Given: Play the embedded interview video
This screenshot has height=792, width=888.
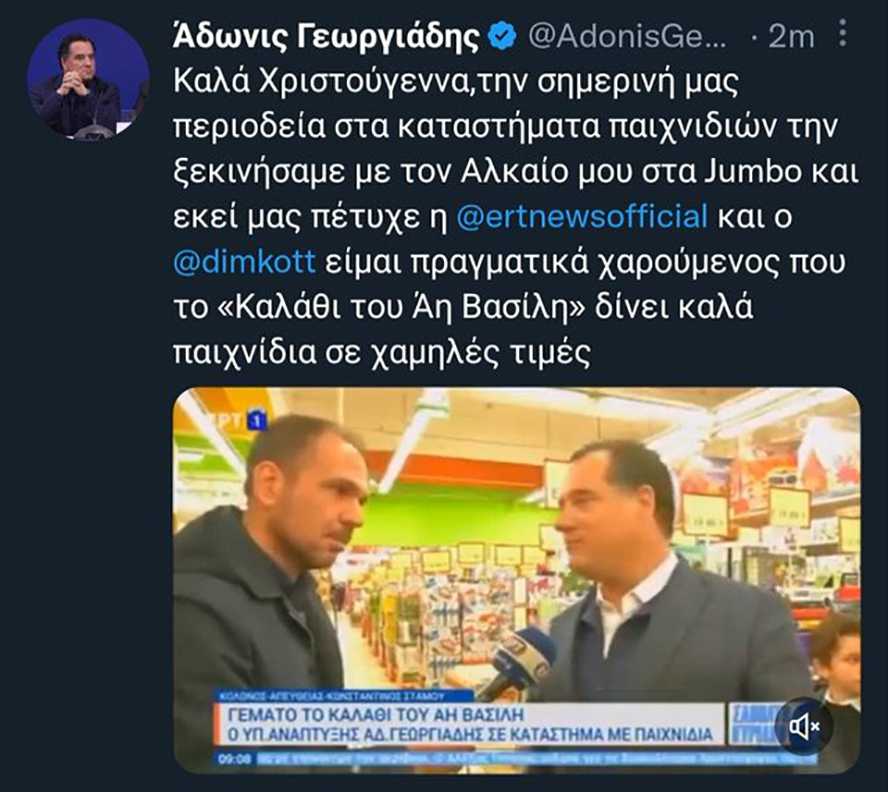Looking at the screenshot, I should 516,580.
